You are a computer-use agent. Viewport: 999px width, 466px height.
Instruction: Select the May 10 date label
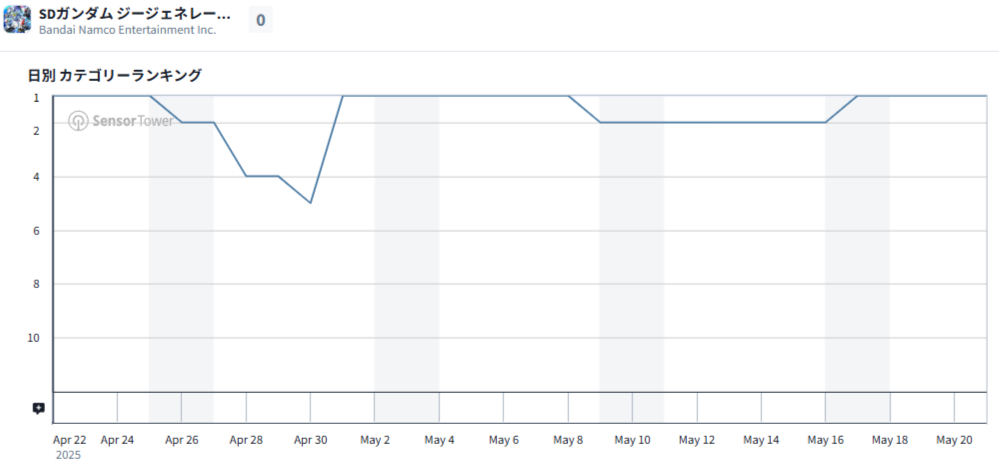click(x=632, y=439)
